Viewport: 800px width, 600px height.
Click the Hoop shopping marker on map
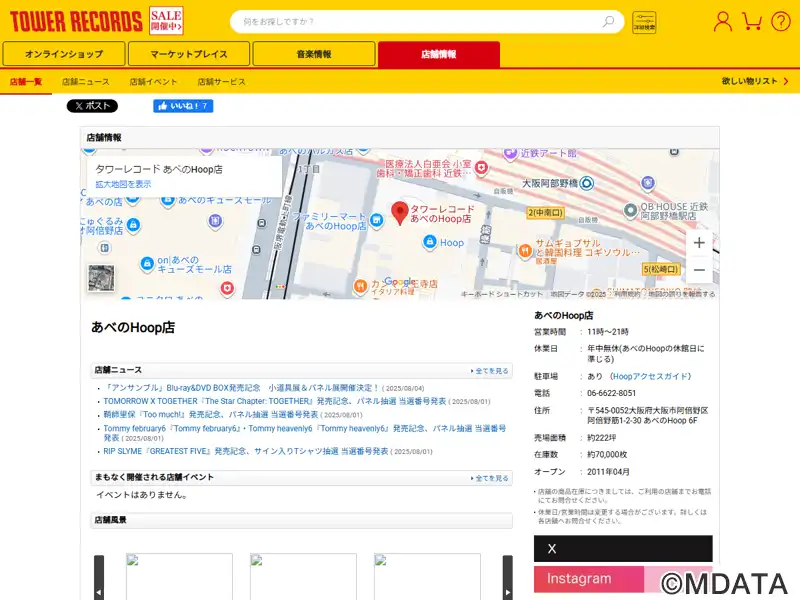[430, 241]
